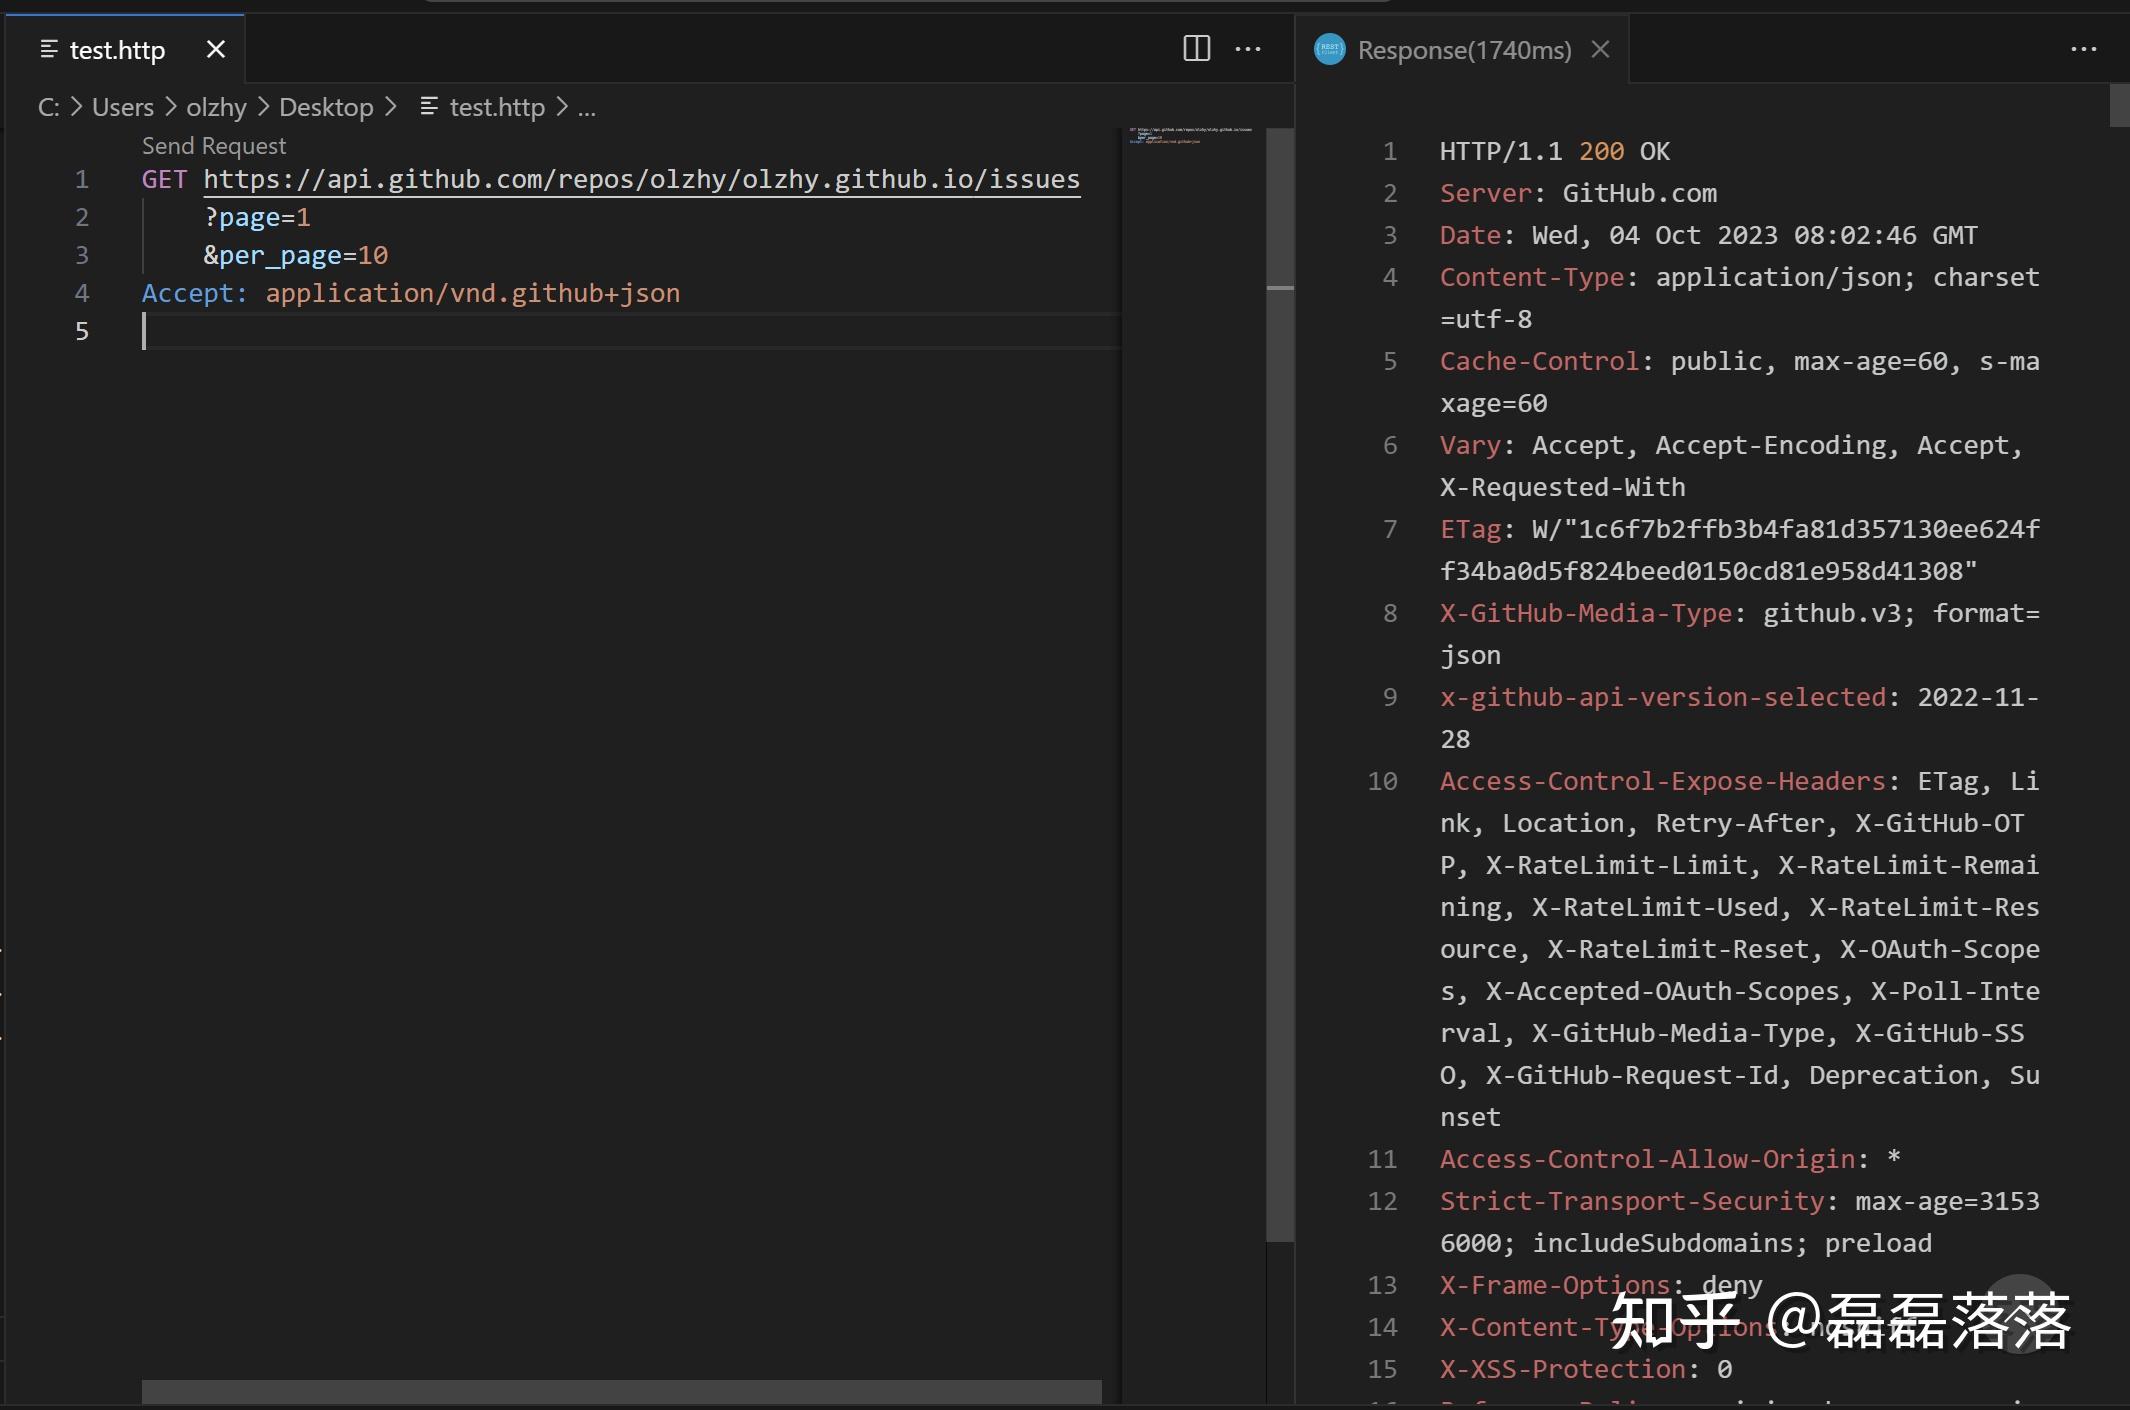Click the x-github-api-version-selected header name
This screenshot has height=1410, width=2130.
1663,697
